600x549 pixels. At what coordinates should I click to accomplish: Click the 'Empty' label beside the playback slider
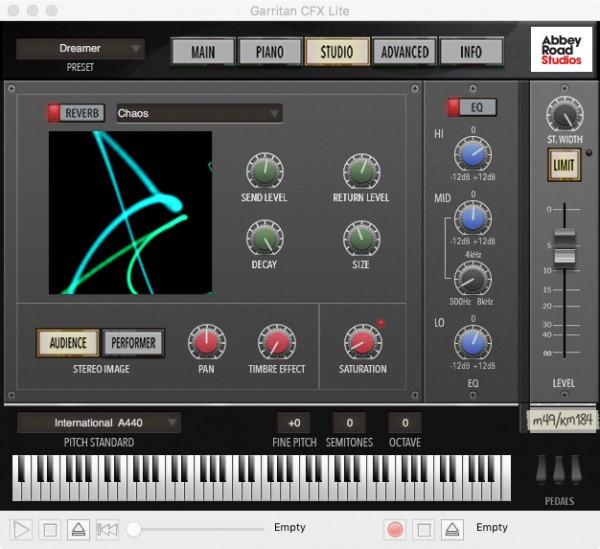[x=290, y=527]
